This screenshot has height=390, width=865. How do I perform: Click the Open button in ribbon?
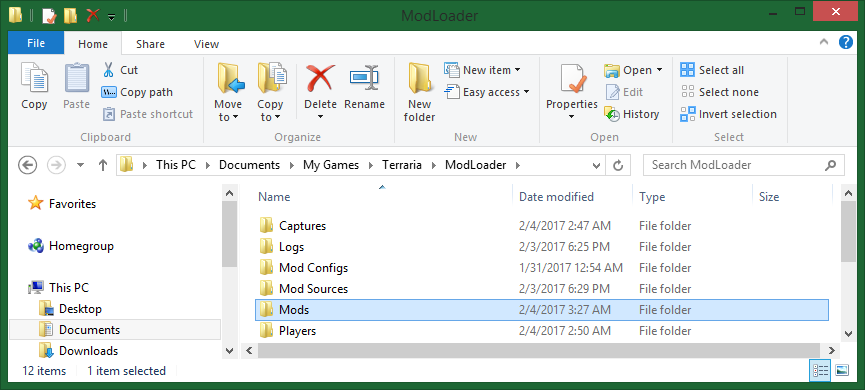[629, 70]
